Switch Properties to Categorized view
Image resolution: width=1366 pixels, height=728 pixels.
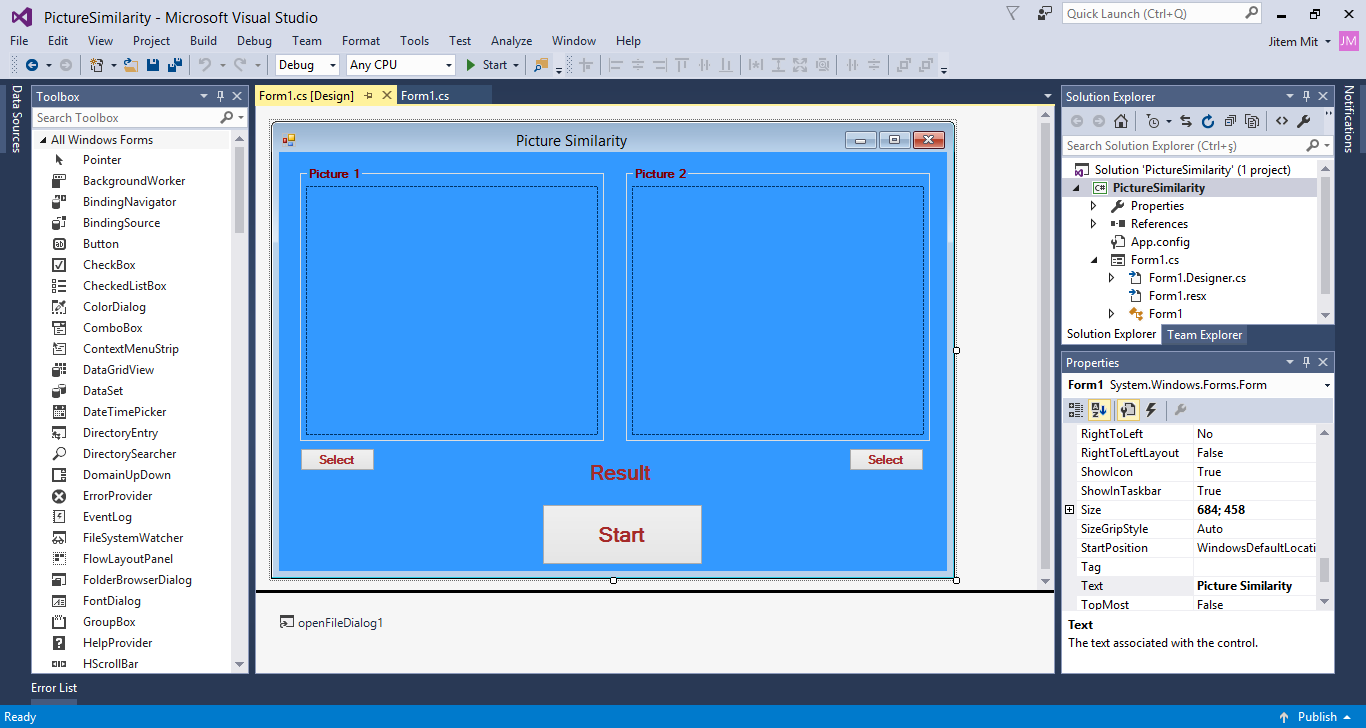1075,410
